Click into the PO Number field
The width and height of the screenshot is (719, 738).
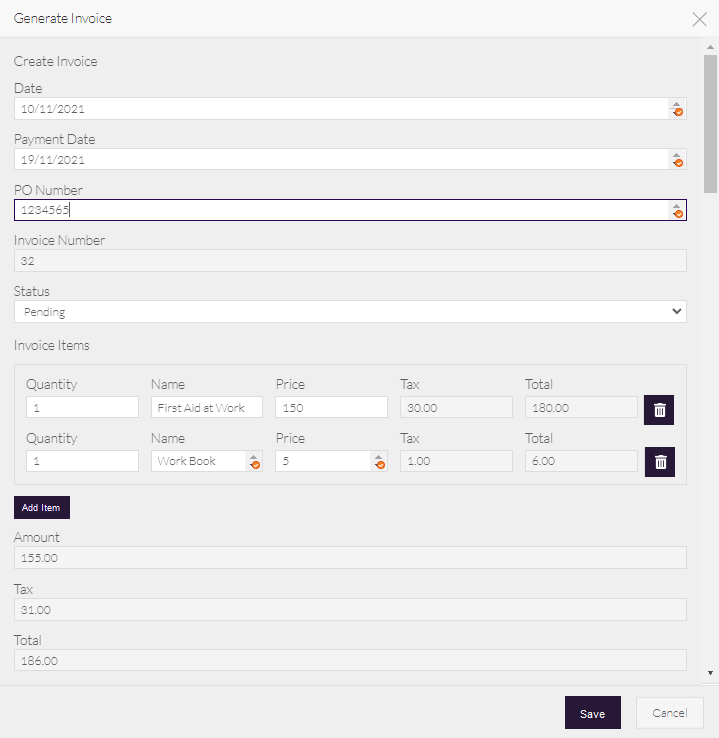click(350, 210)
